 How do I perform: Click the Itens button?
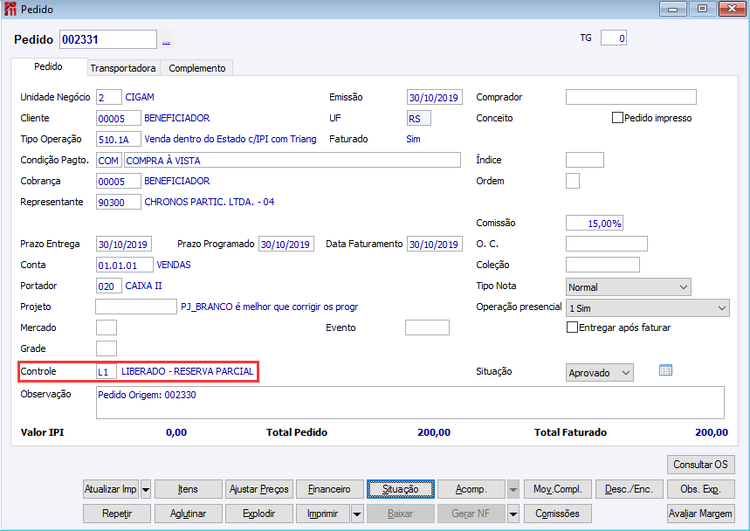pyautogui.click(x=188, y=489)
